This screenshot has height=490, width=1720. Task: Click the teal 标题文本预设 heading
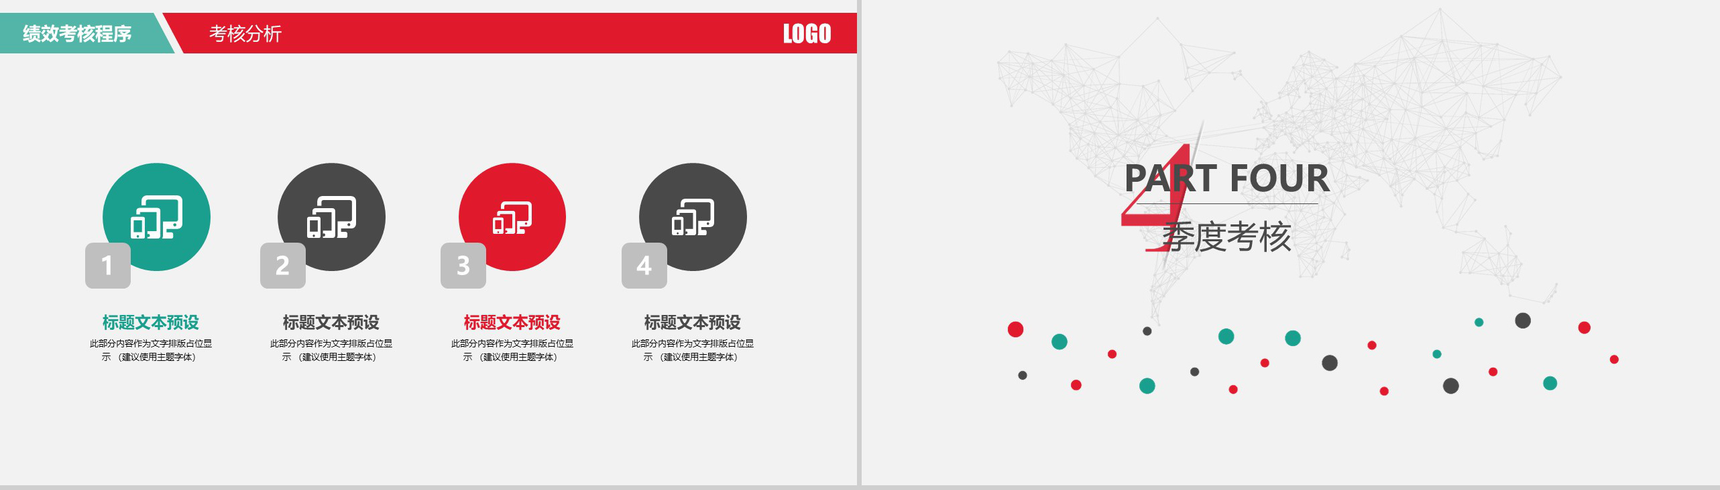click(151, 322)
